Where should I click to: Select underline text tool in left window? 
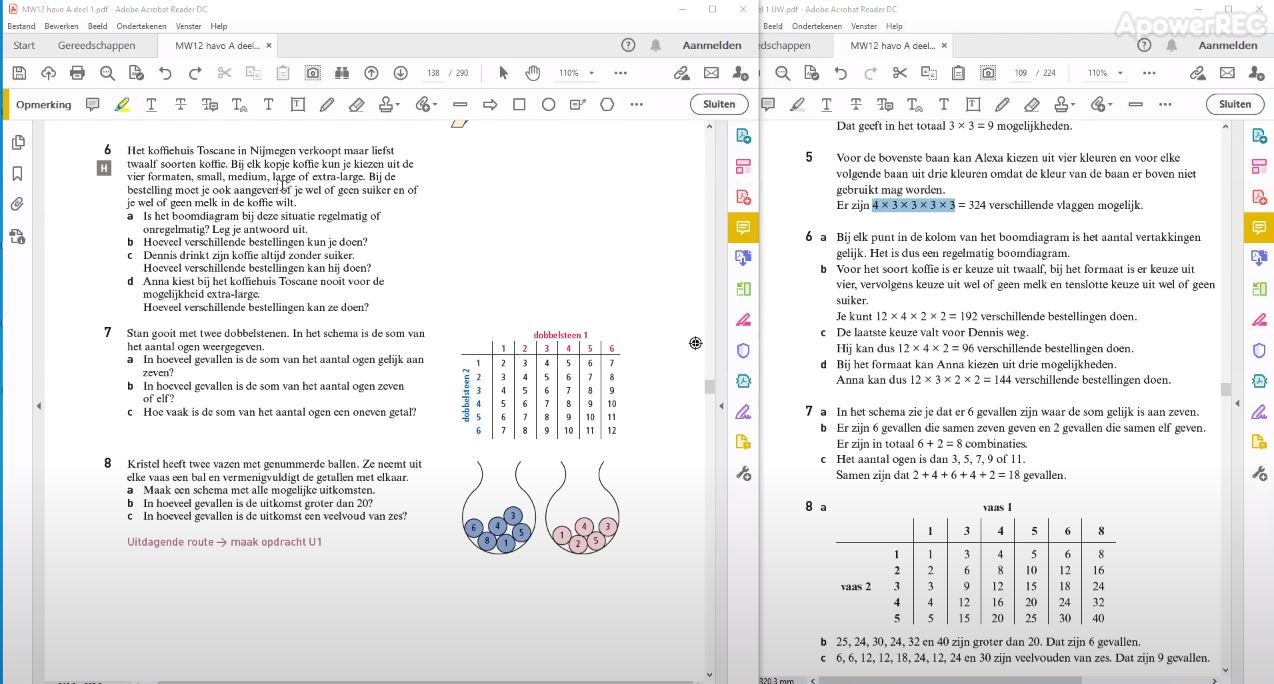tap(151, 104)
